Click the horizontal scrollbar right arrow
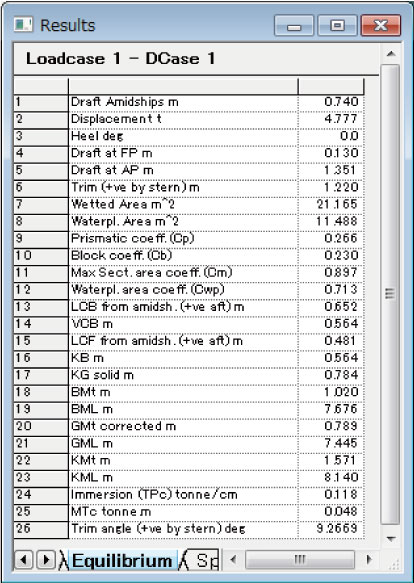 (x=369, y=559)
